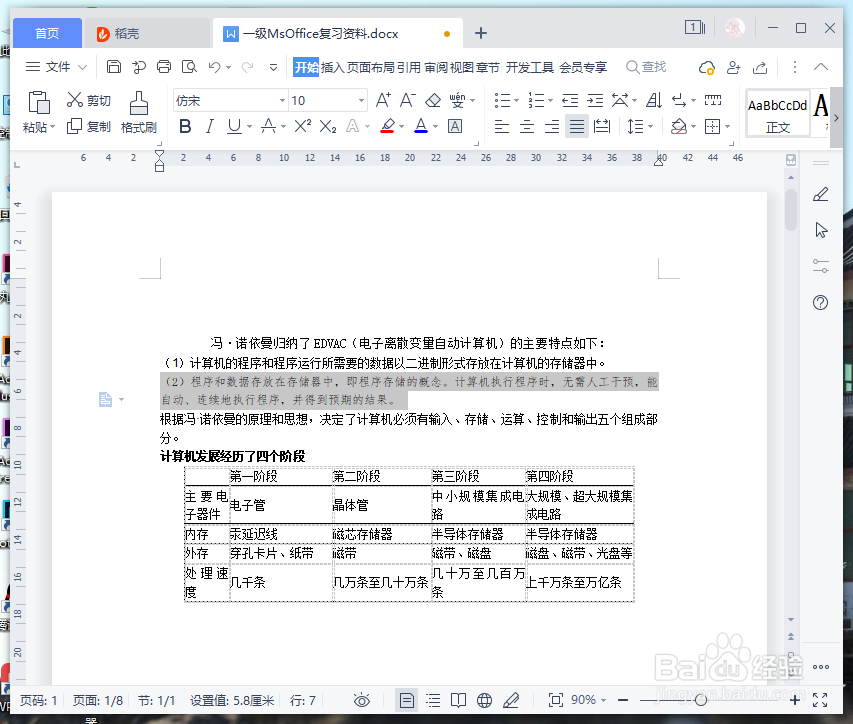Viewport: 853px width, 724px height.
Task: Click the character border A icon
Action: pos(455,127)
